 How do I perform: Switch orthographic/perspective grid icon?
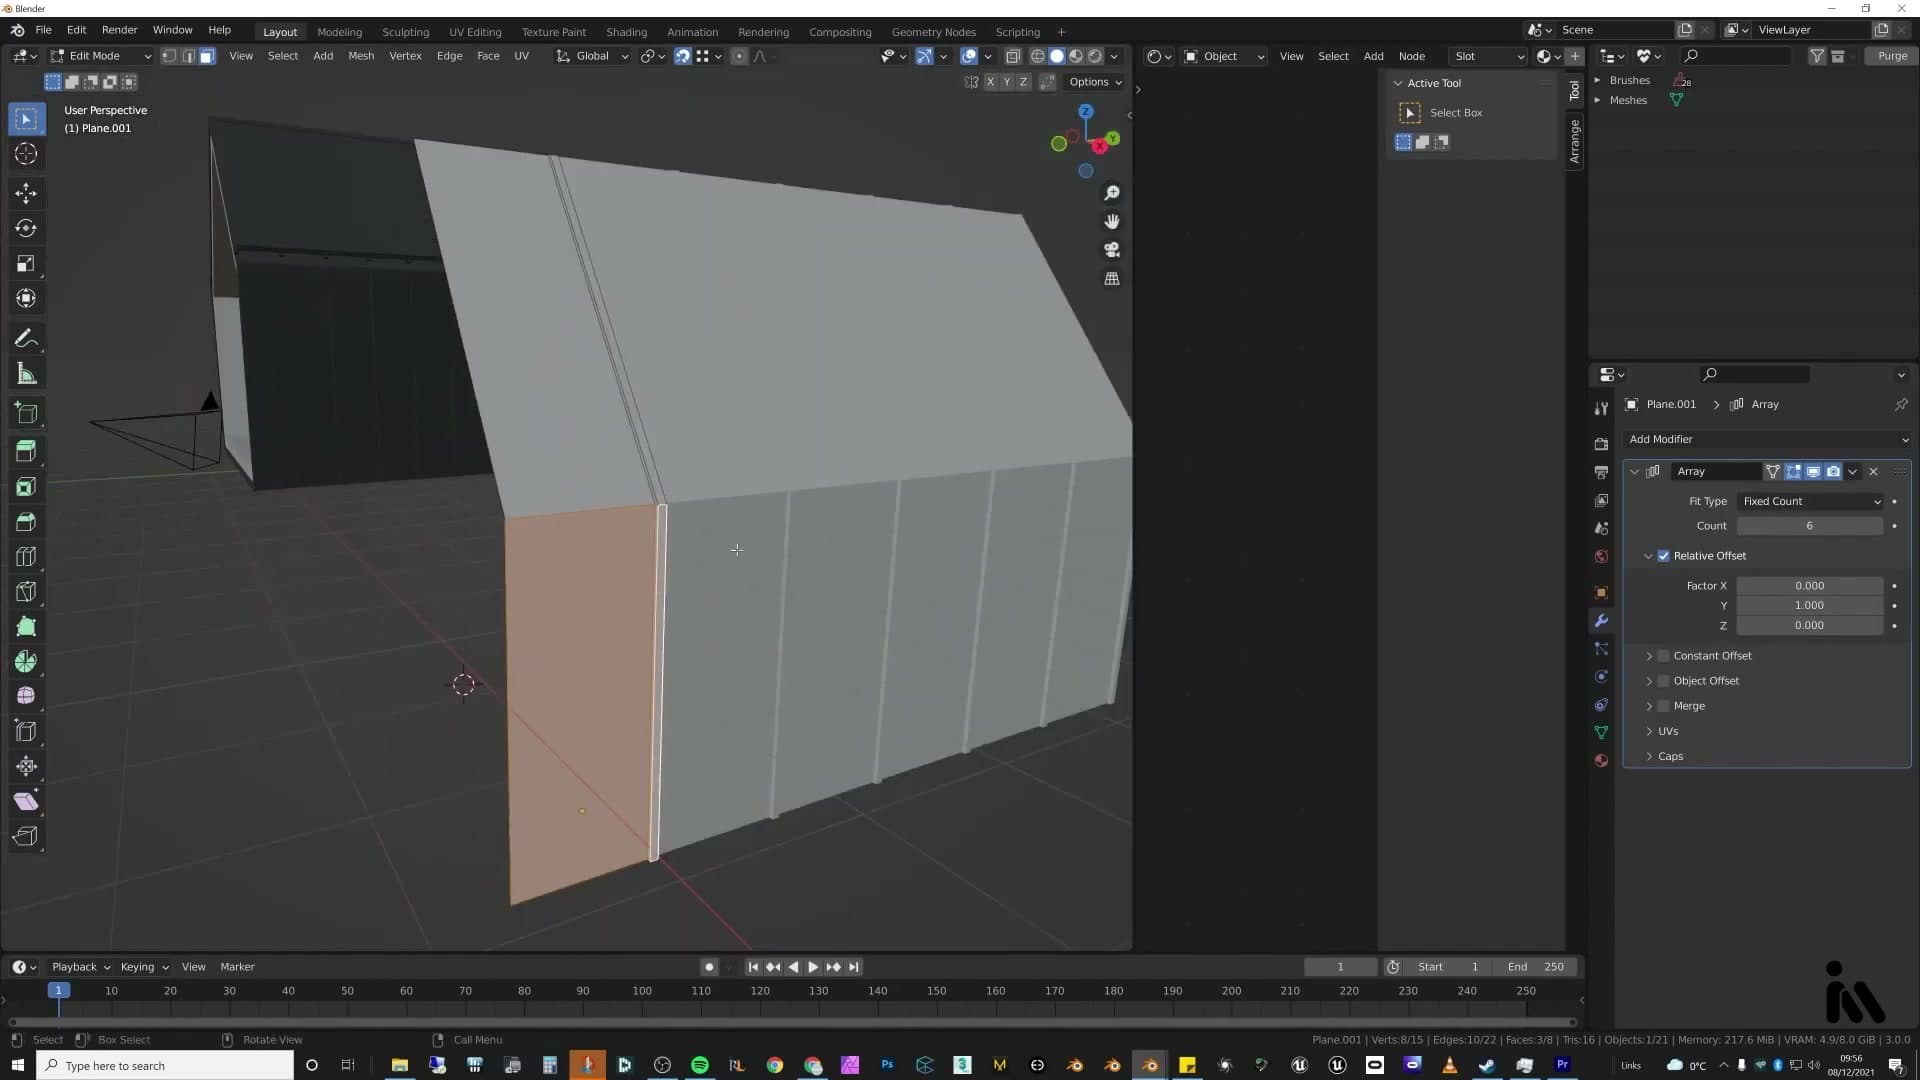pyautogui.click(x=1111, y=279)
